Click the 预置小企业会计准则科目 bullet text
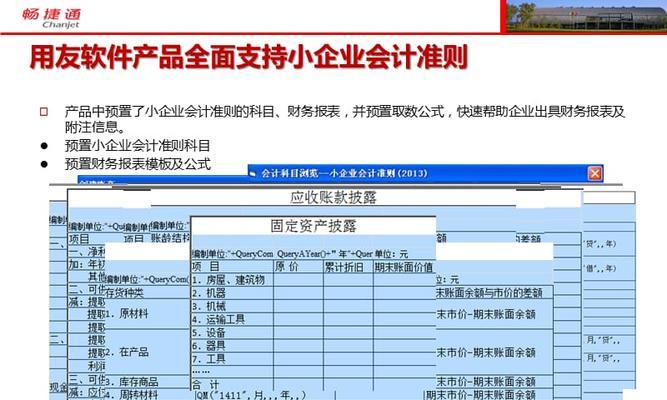Image resolution: width=667 pixels, height=400 pixels. click(137, 146)
